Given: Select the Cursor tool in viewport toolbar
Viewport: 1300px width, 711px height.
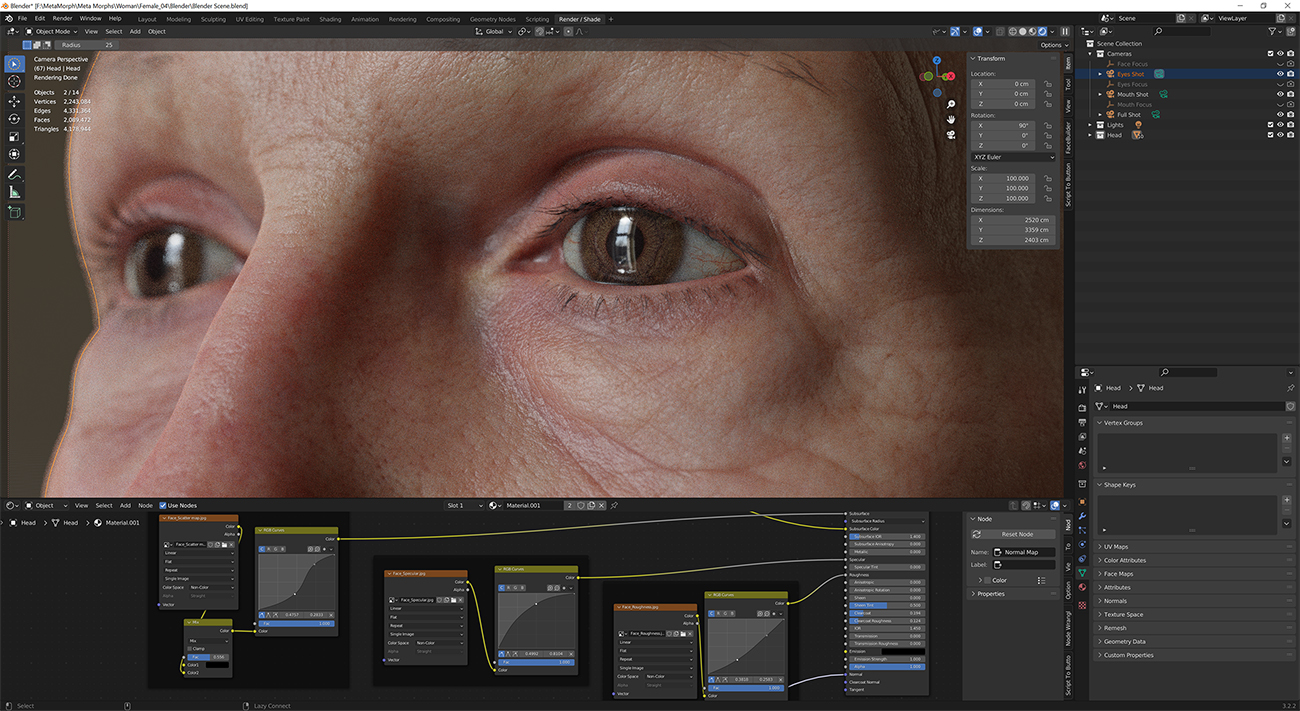Looking at the screenshot, I should [14, 82].
